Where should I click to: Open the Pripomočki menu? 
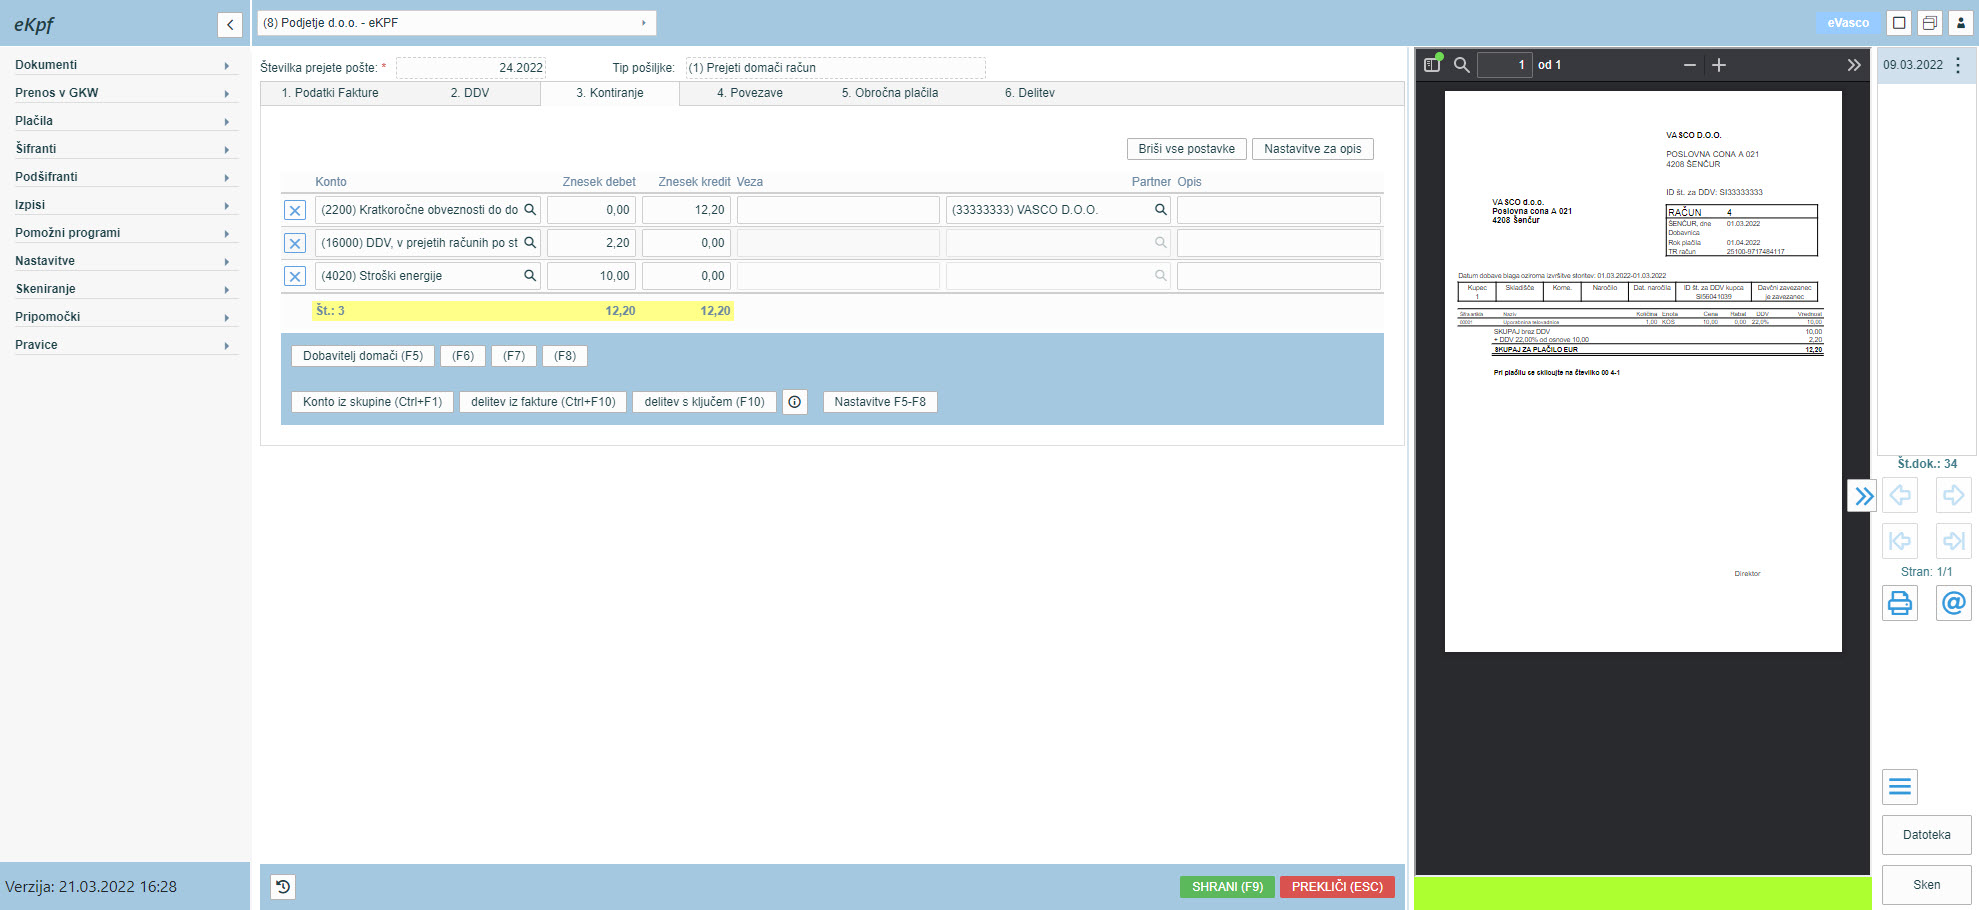[125, 317]
